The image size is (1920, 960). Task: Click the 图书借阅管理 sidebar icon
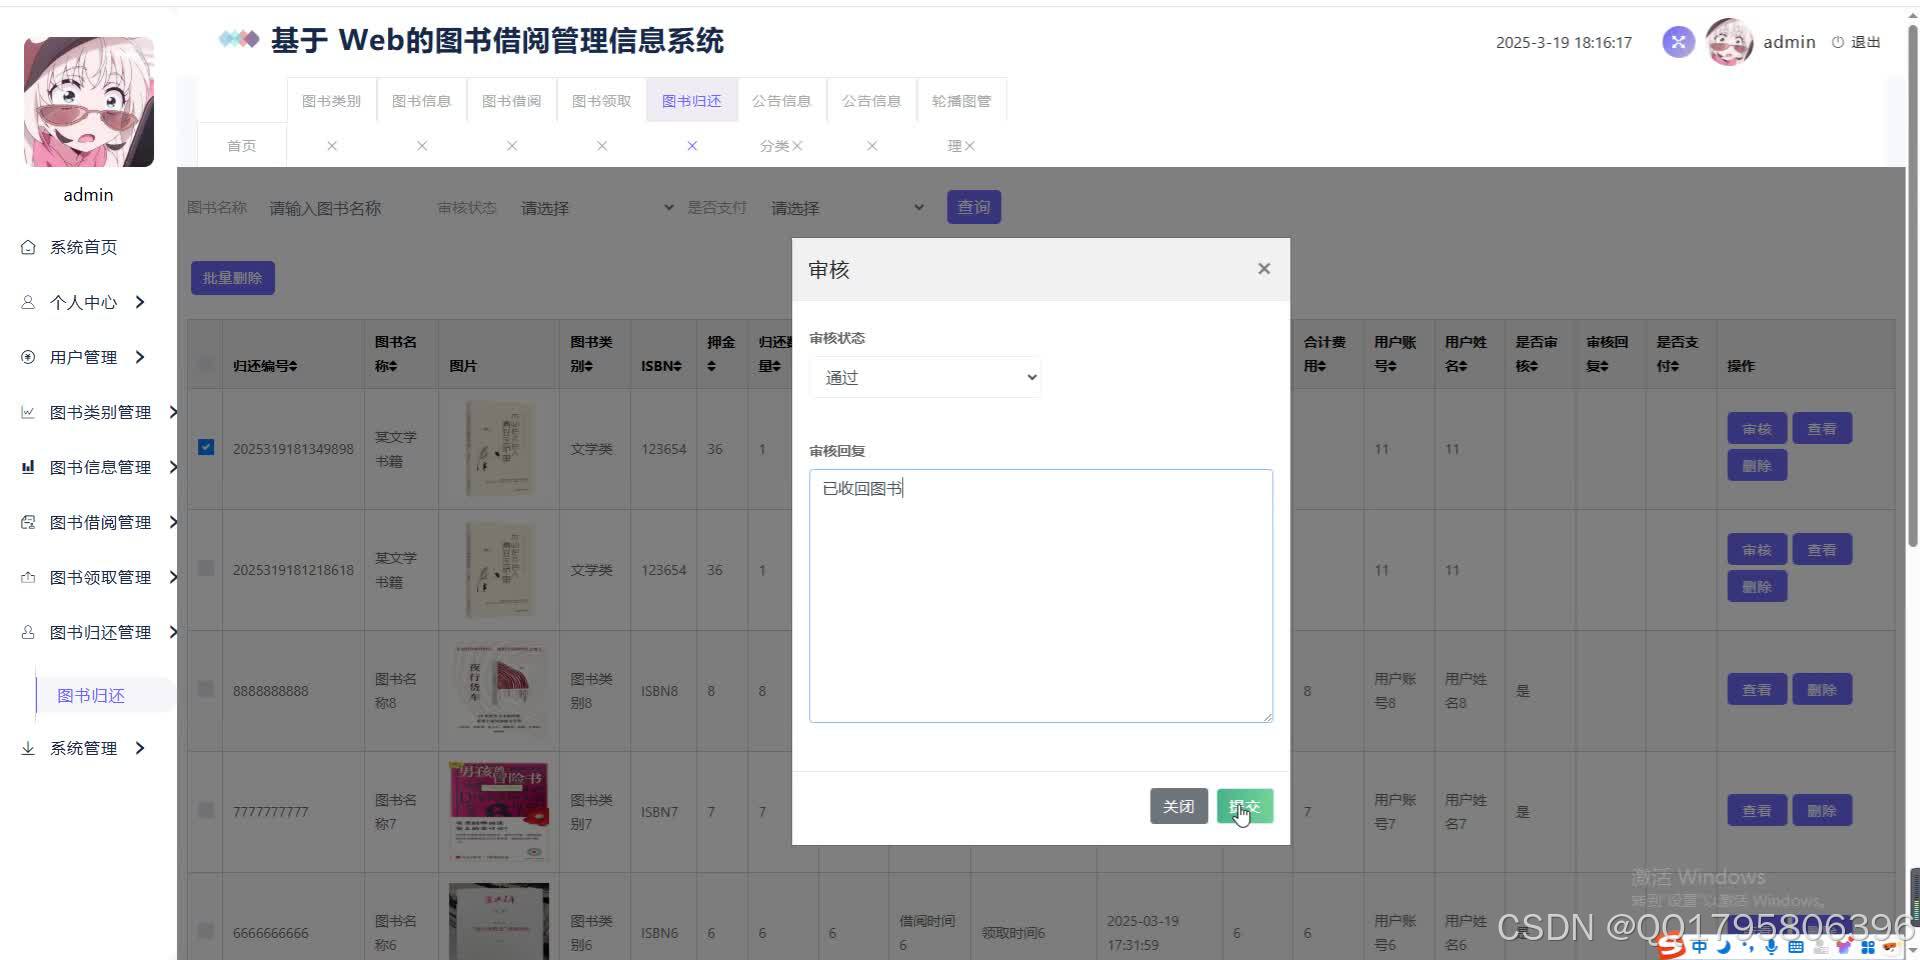(27, 522)
